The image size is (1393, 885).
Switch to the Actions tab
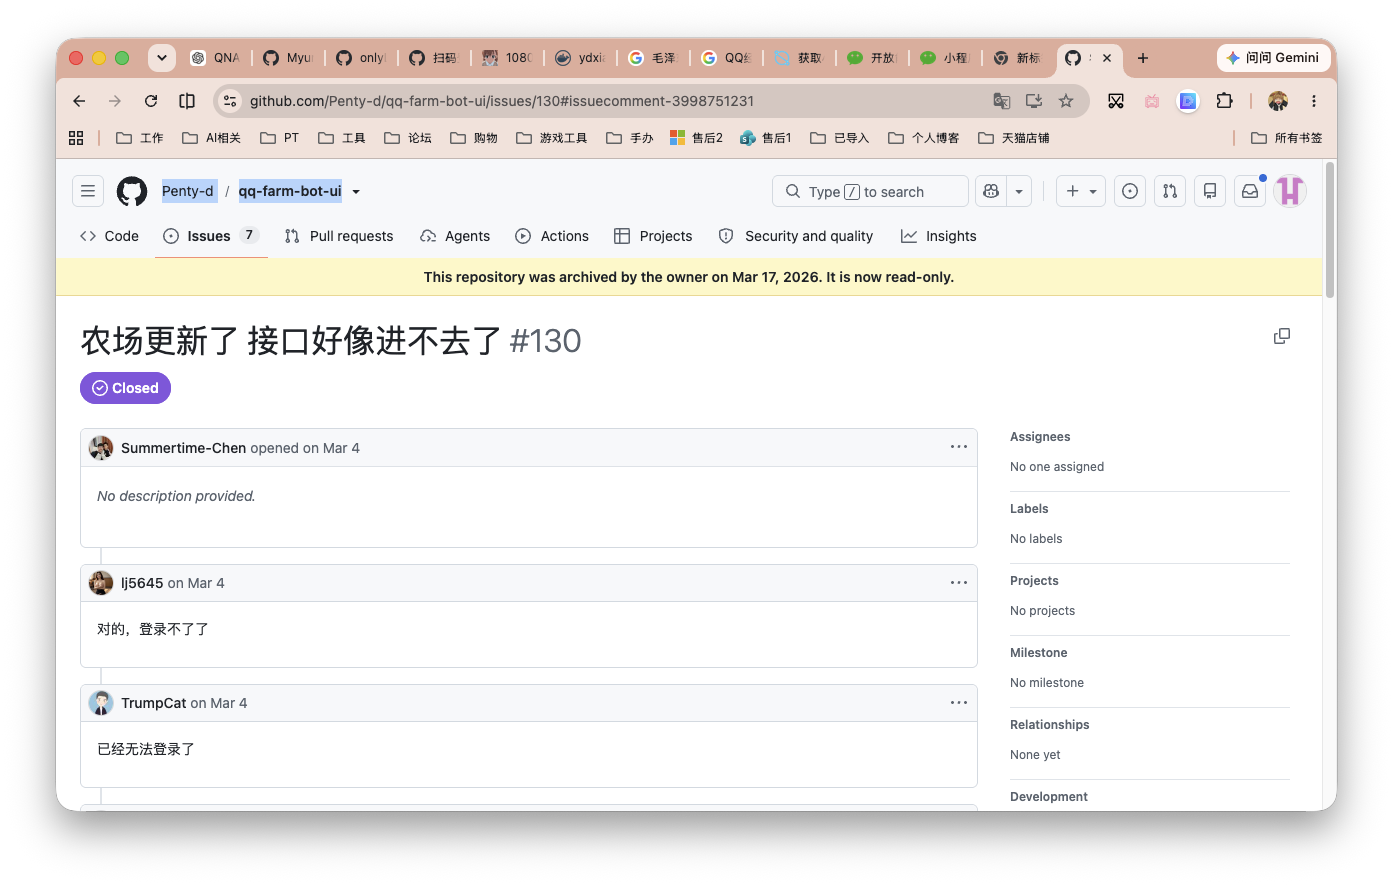tap(552, 236)
